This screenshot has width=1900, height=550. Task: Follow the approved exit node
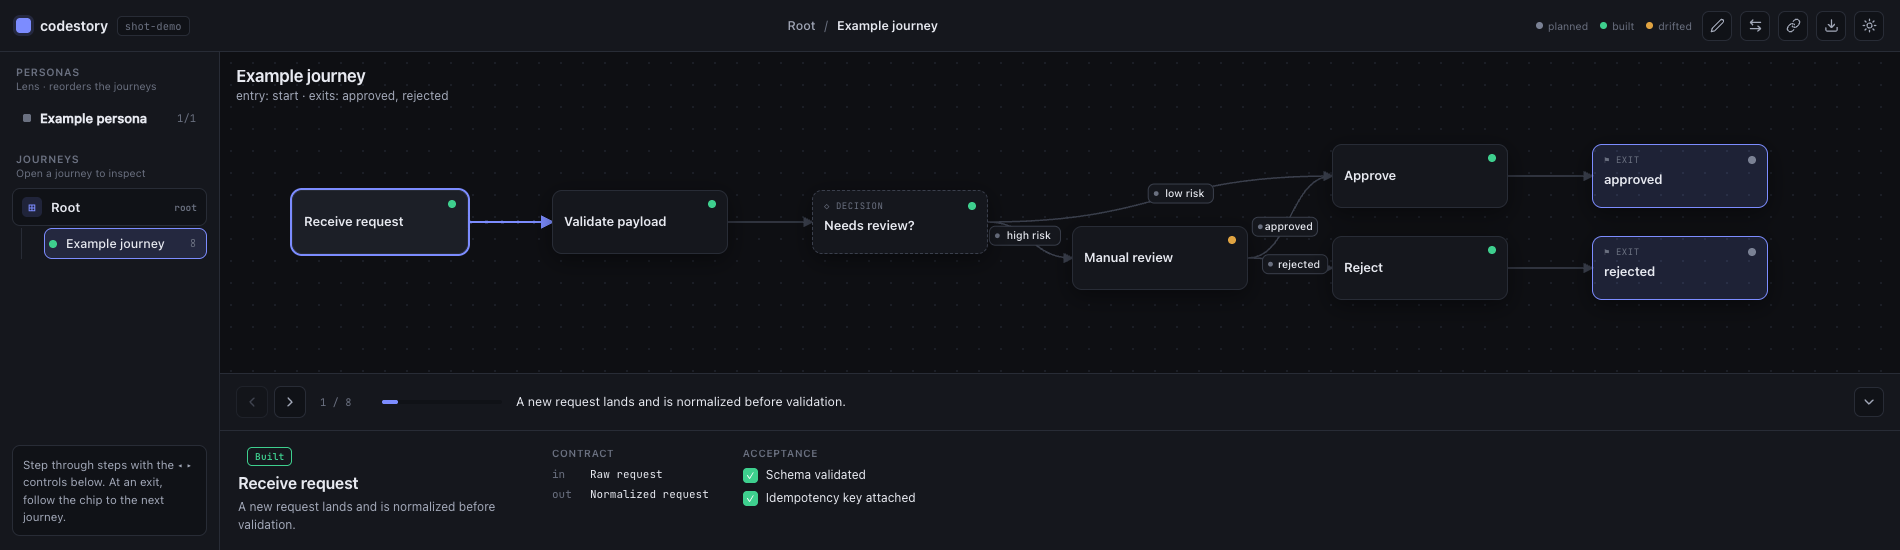pyautogui.click(x=1680, y=176)
